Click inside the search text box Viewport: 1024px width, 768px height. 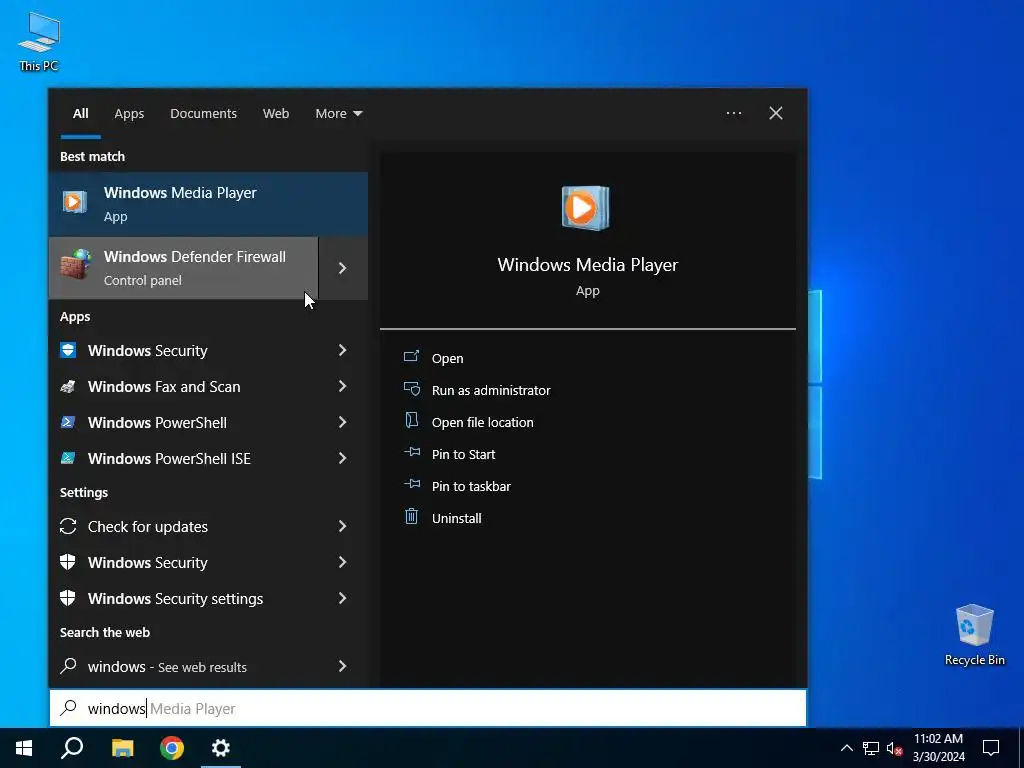(x=428, y=708)
